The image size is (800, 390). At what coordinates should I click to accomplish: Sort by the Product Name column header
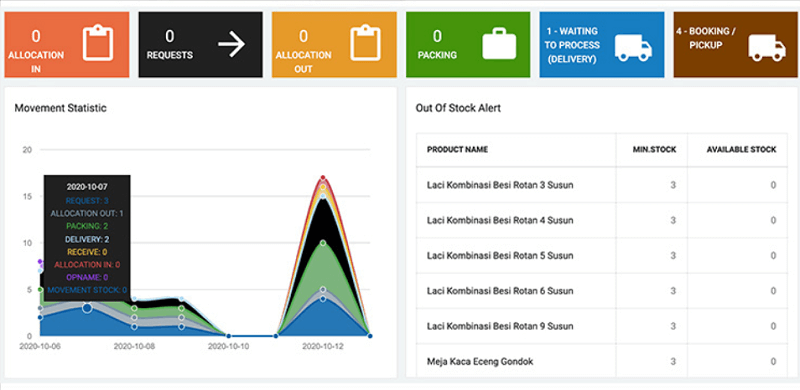457,150
